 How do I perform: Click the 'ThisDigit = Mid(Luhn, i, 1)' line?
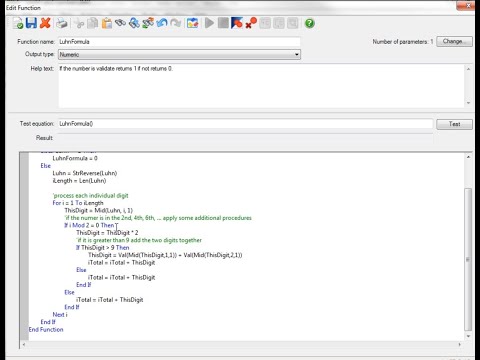tap(99, 210)
